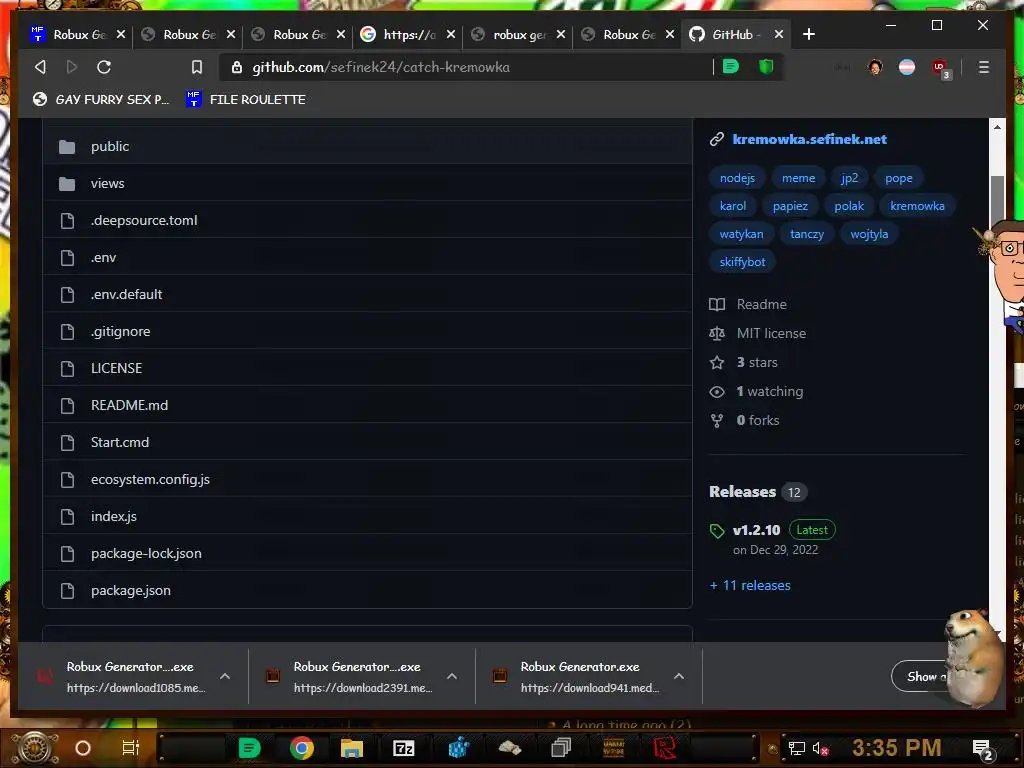The height and width of the screenshot is (768, 1024).
Task: Click the nodejs topic tag
Action: pos(737,178)
